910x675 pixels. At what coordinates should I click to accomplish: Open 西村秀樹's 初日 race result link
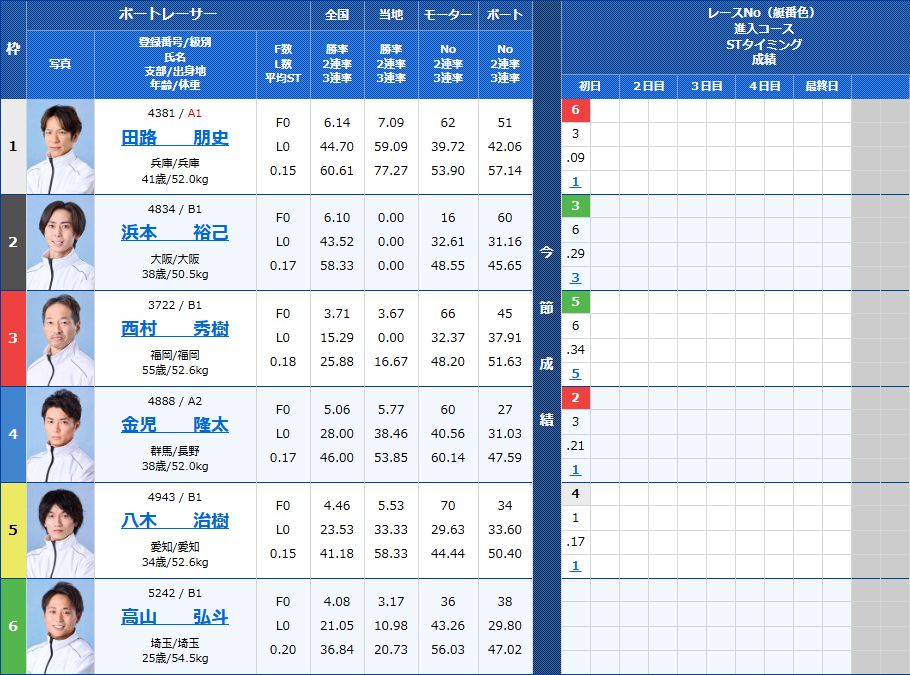pyautogui.click(x=574, y=372)
